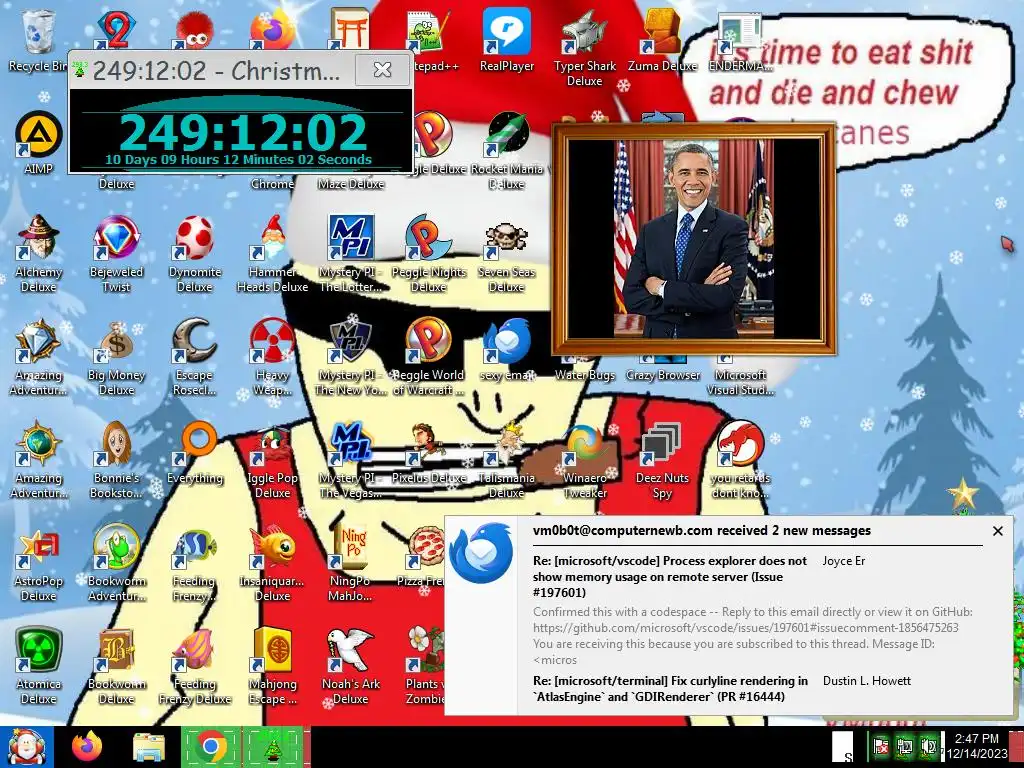The height and width of the screenshot is (768, 1024).
Task: Open the Pizza Frenzy desktop shortcut
Action: [422, 556]
